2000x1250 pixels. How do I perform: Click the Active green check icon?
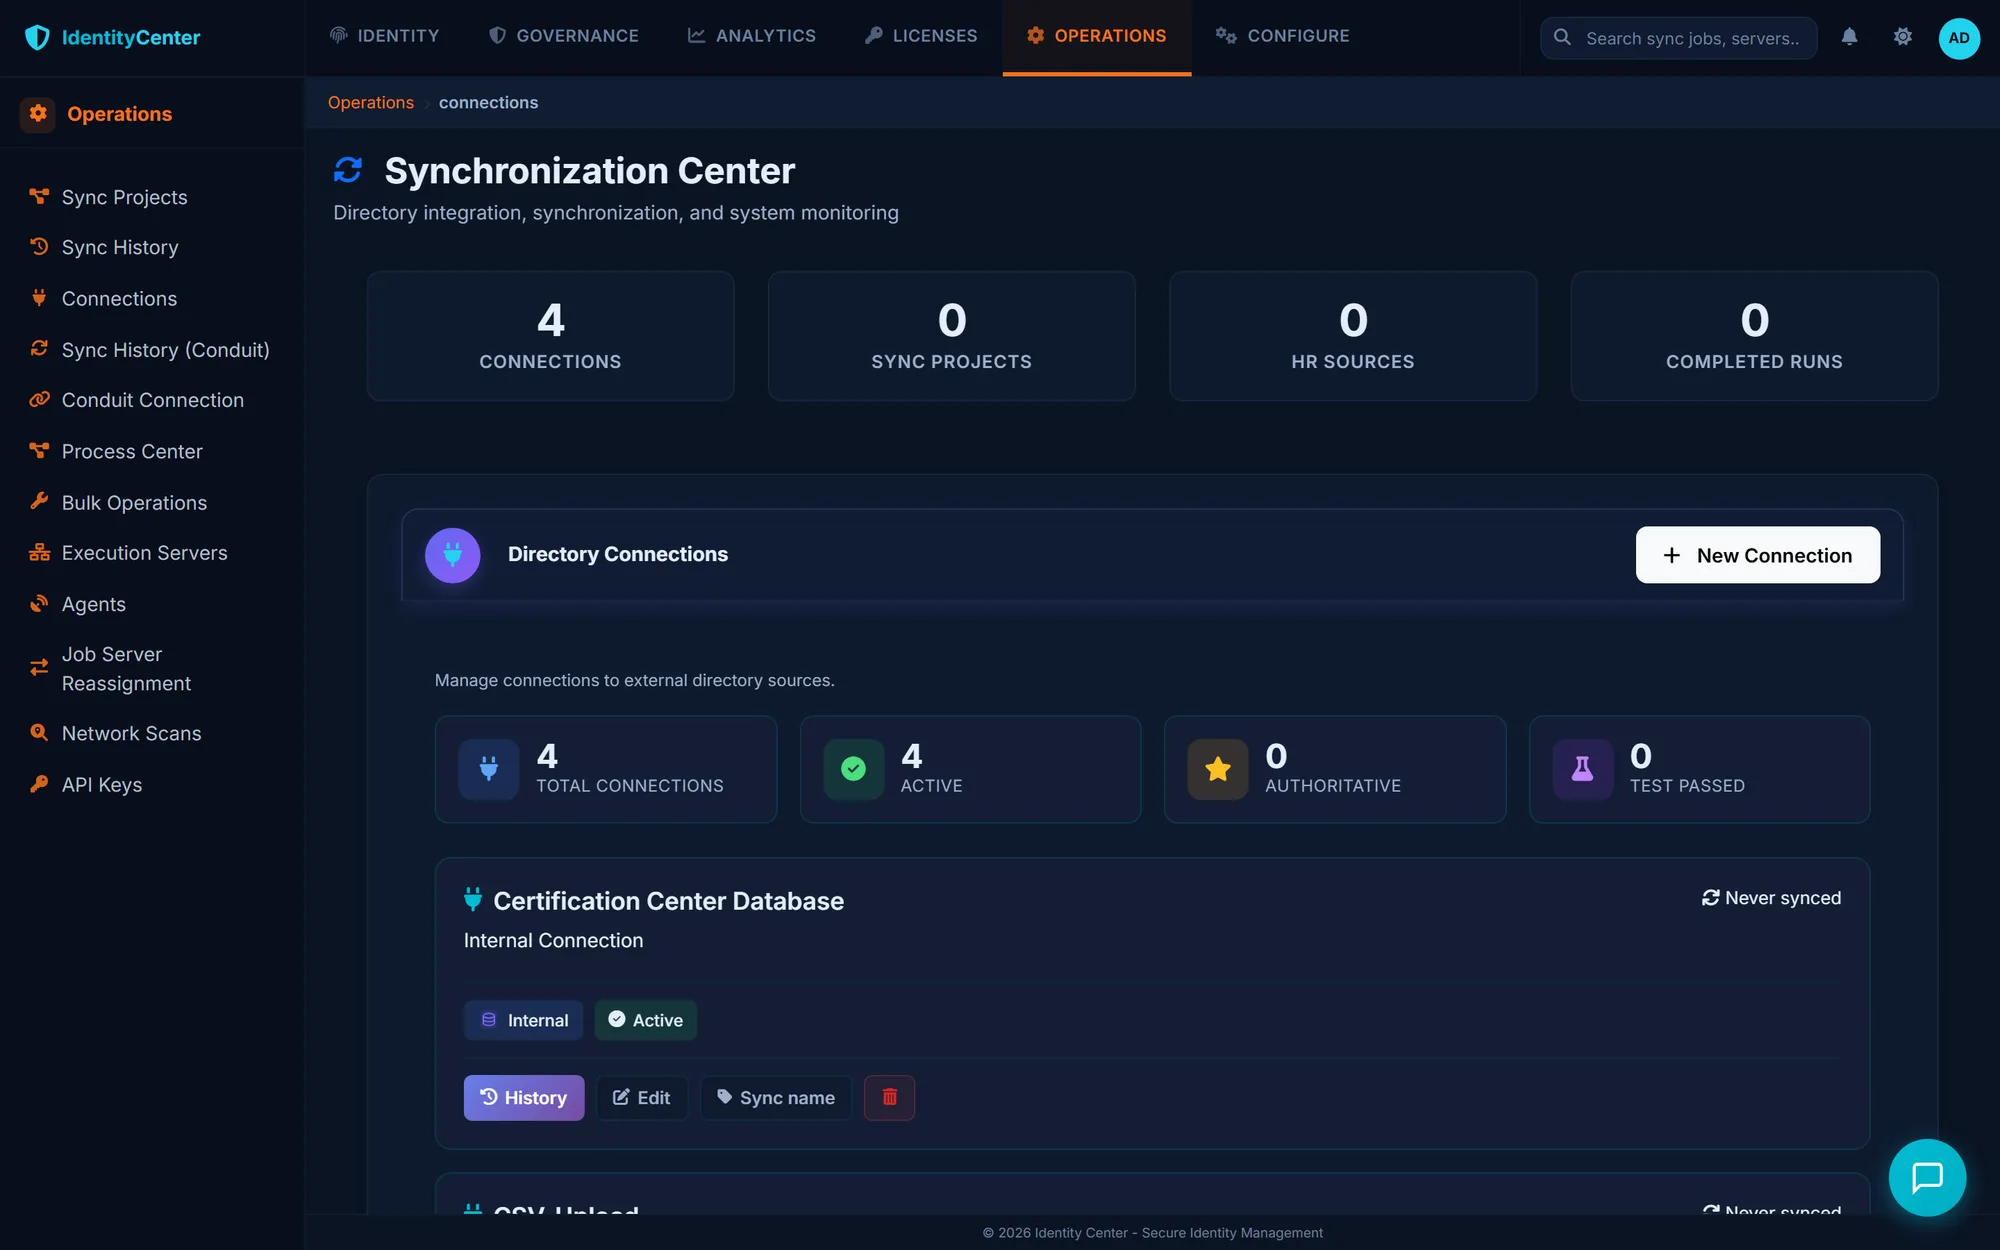(x=853, y=769)
